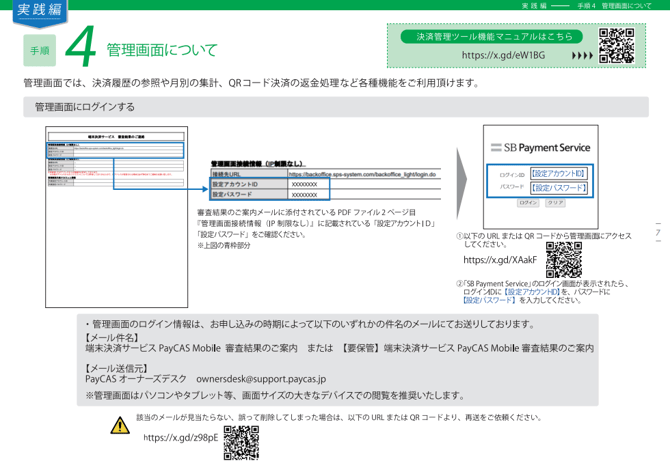
Task: Click the ログインID input field
Action: (x=558, y=173)
